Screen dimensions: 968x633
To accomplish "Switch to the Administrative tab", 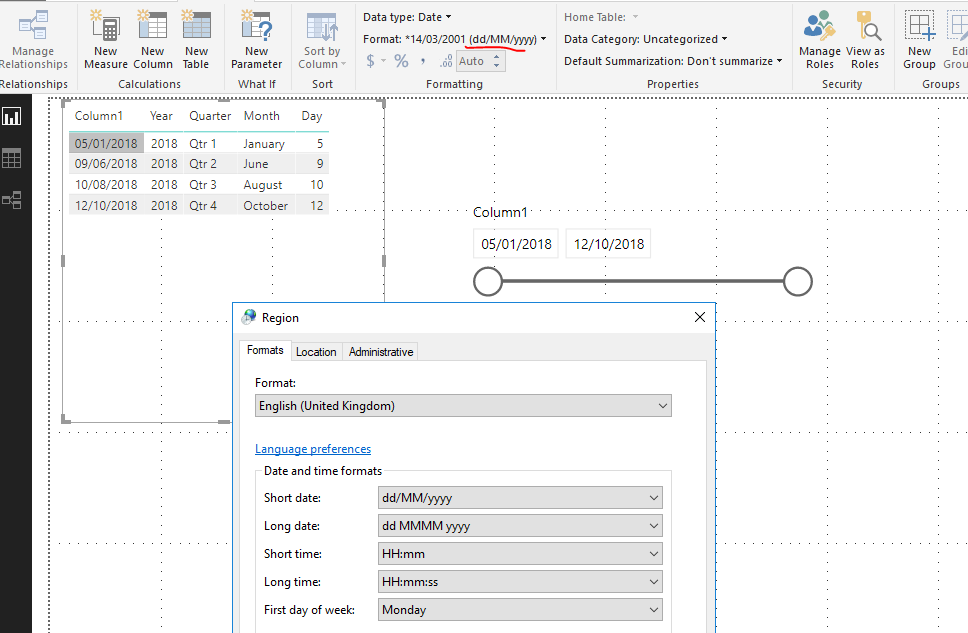I will [381, 352].
